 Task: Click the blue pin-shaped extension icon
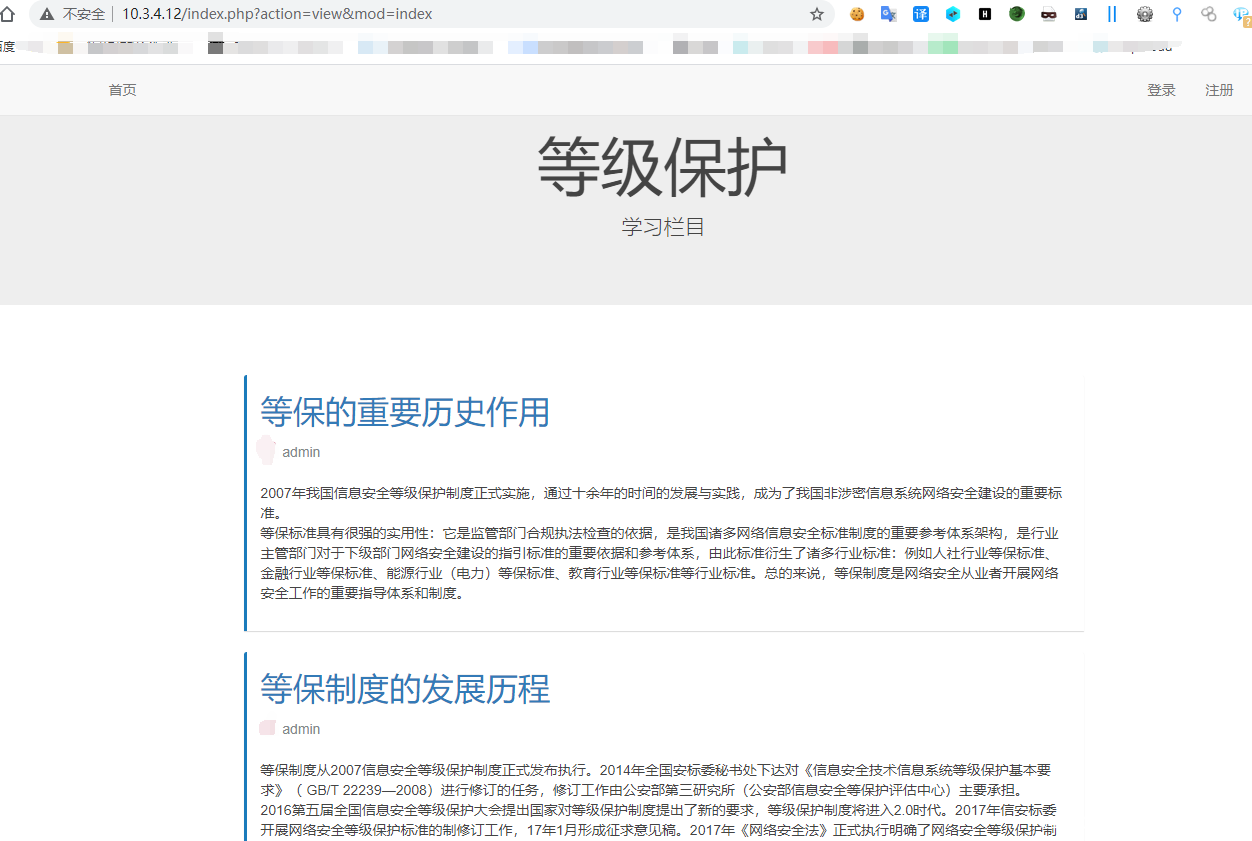[x=1177, y=14]
